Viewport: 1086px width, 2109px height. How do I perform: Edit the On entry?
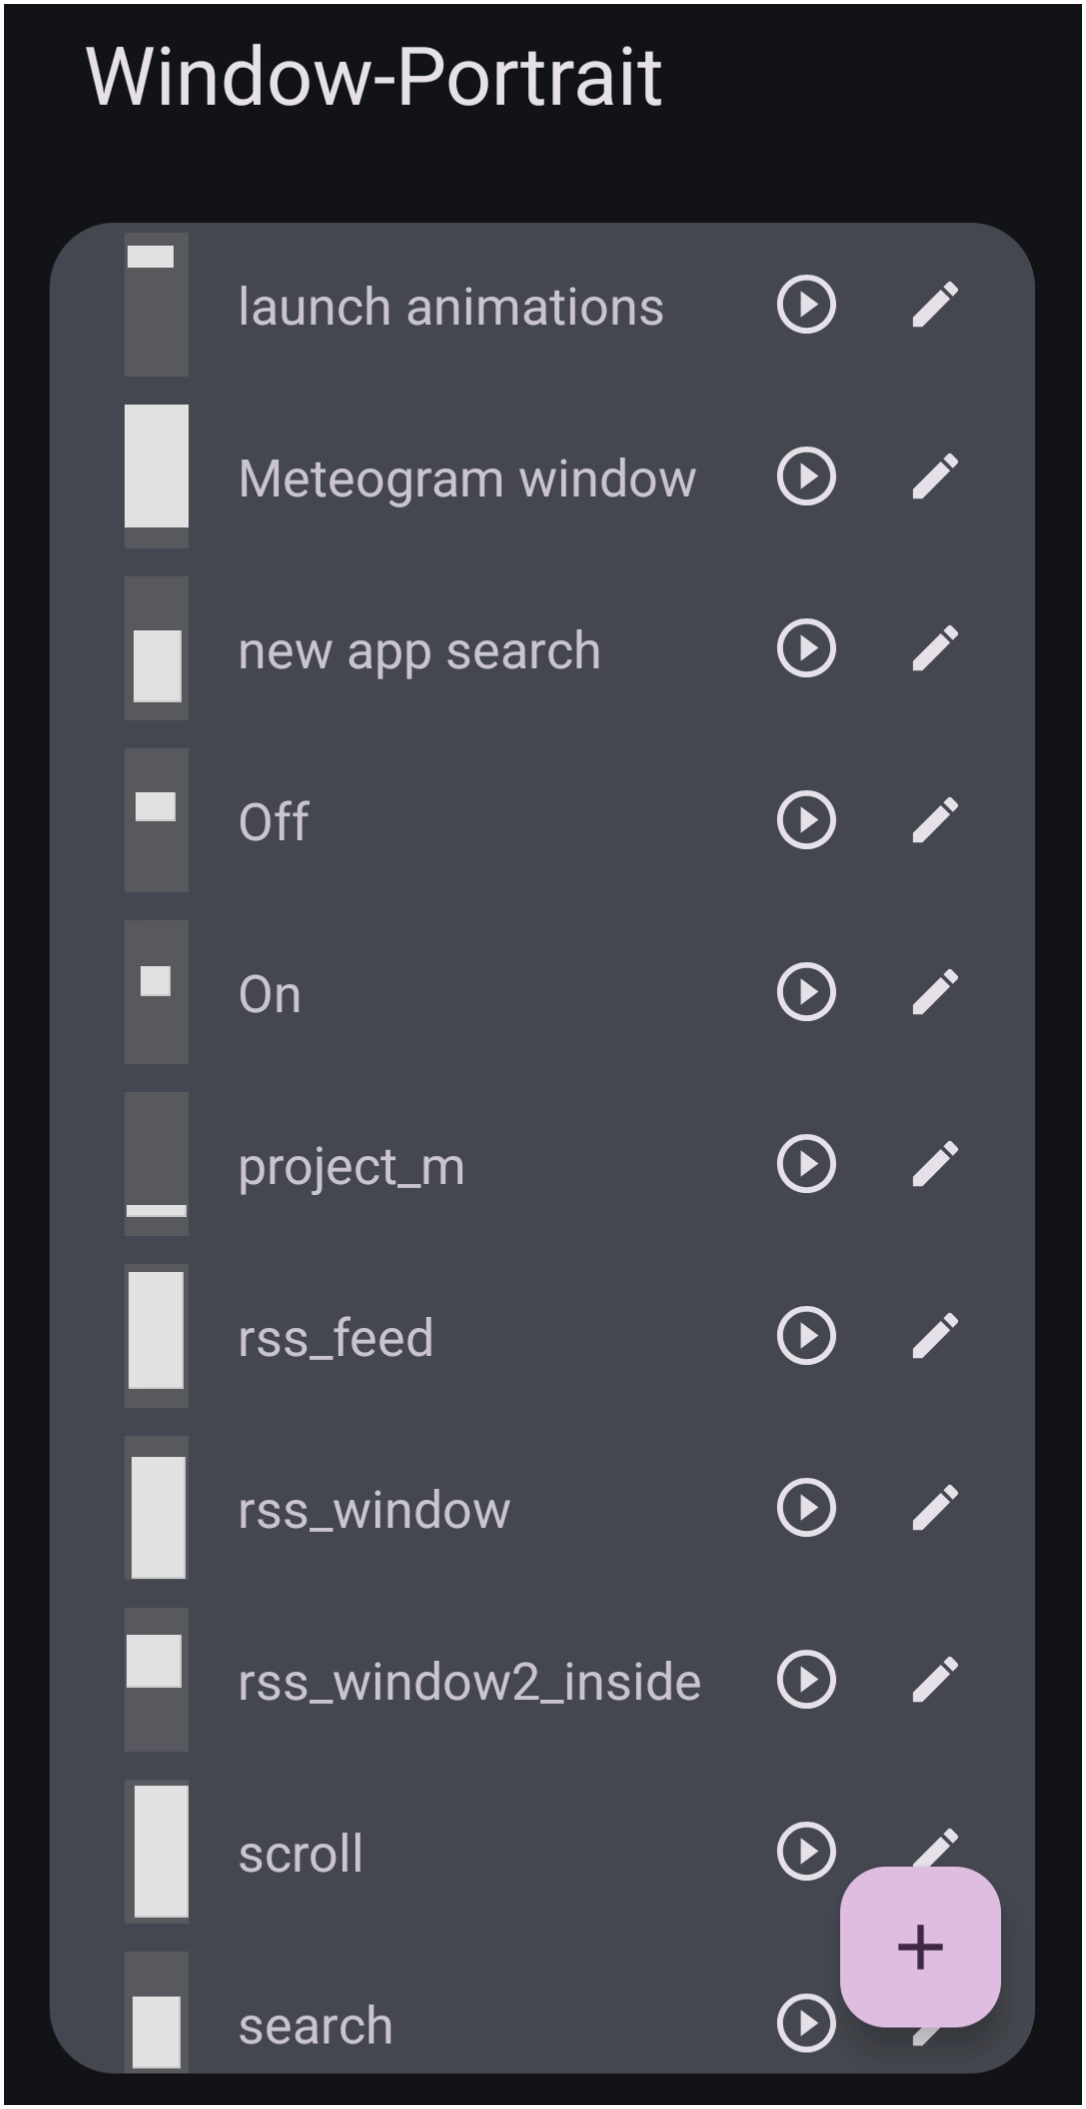[935, 992]
